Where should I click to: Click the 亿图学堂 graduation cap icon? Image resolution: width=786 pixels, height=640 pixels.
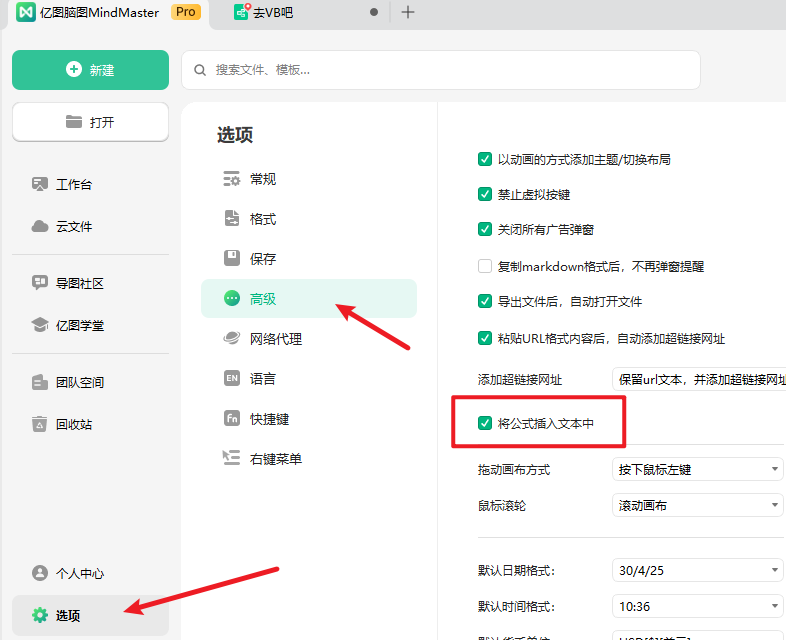tap(40, 325)
